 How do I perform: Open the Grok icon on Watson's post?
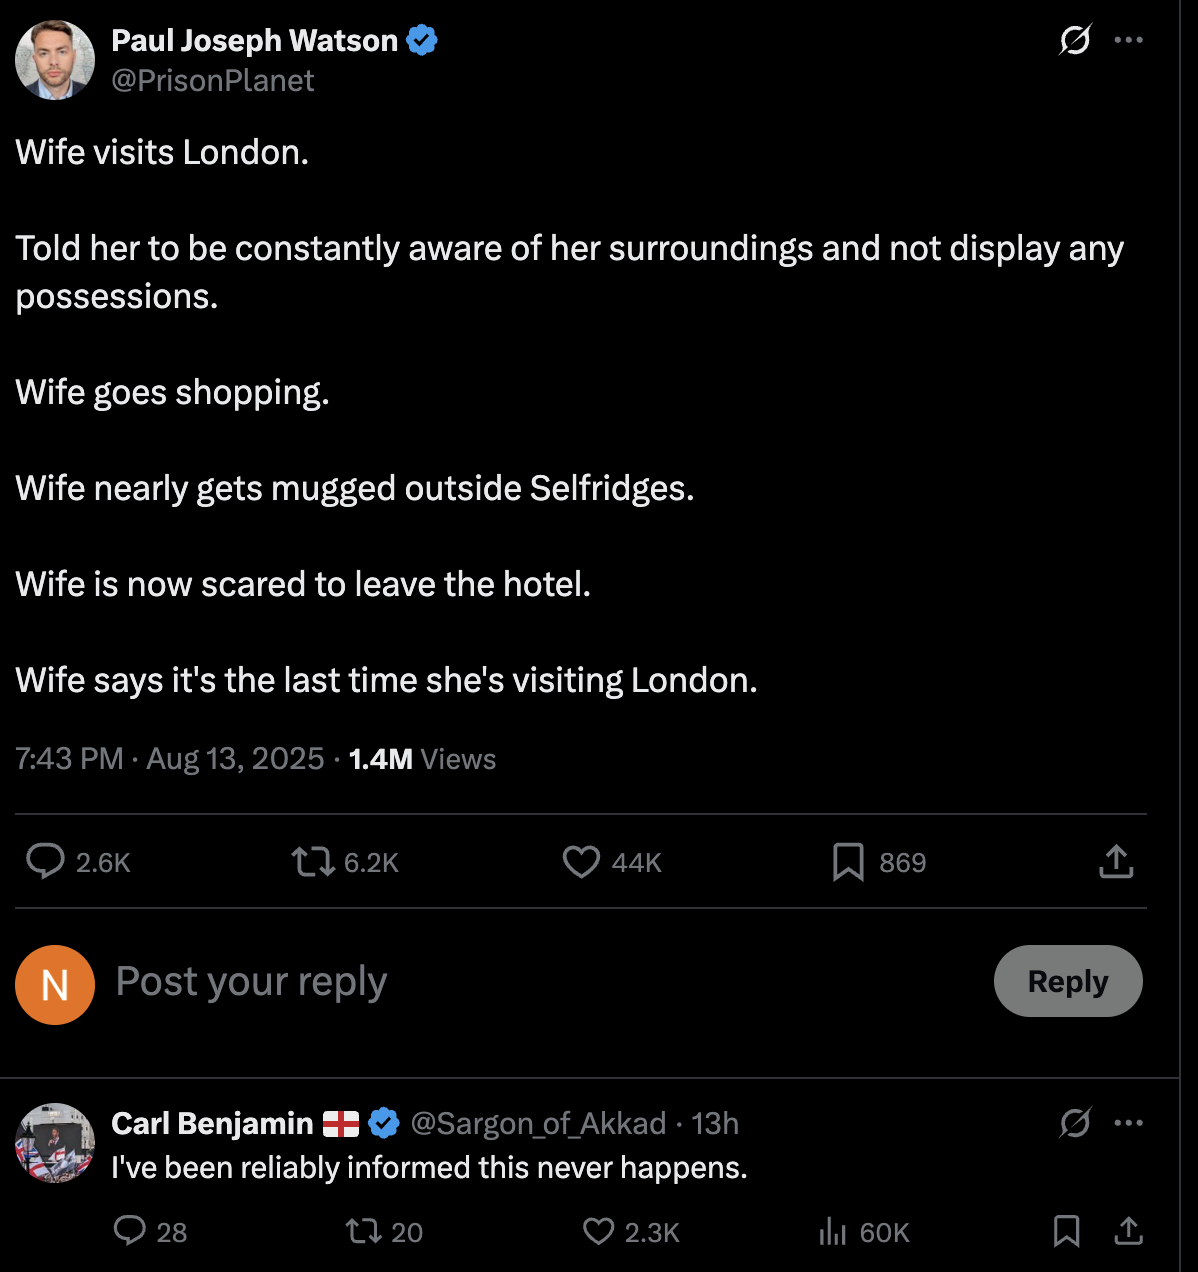click(1075, 40)
